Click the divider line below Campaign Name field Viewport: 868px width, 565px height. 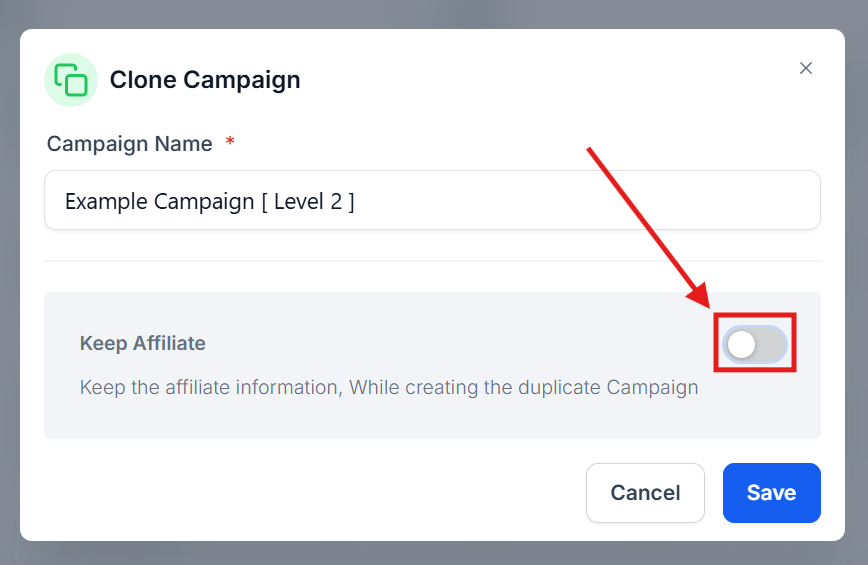pyautogui.click(x=433, y=261)
